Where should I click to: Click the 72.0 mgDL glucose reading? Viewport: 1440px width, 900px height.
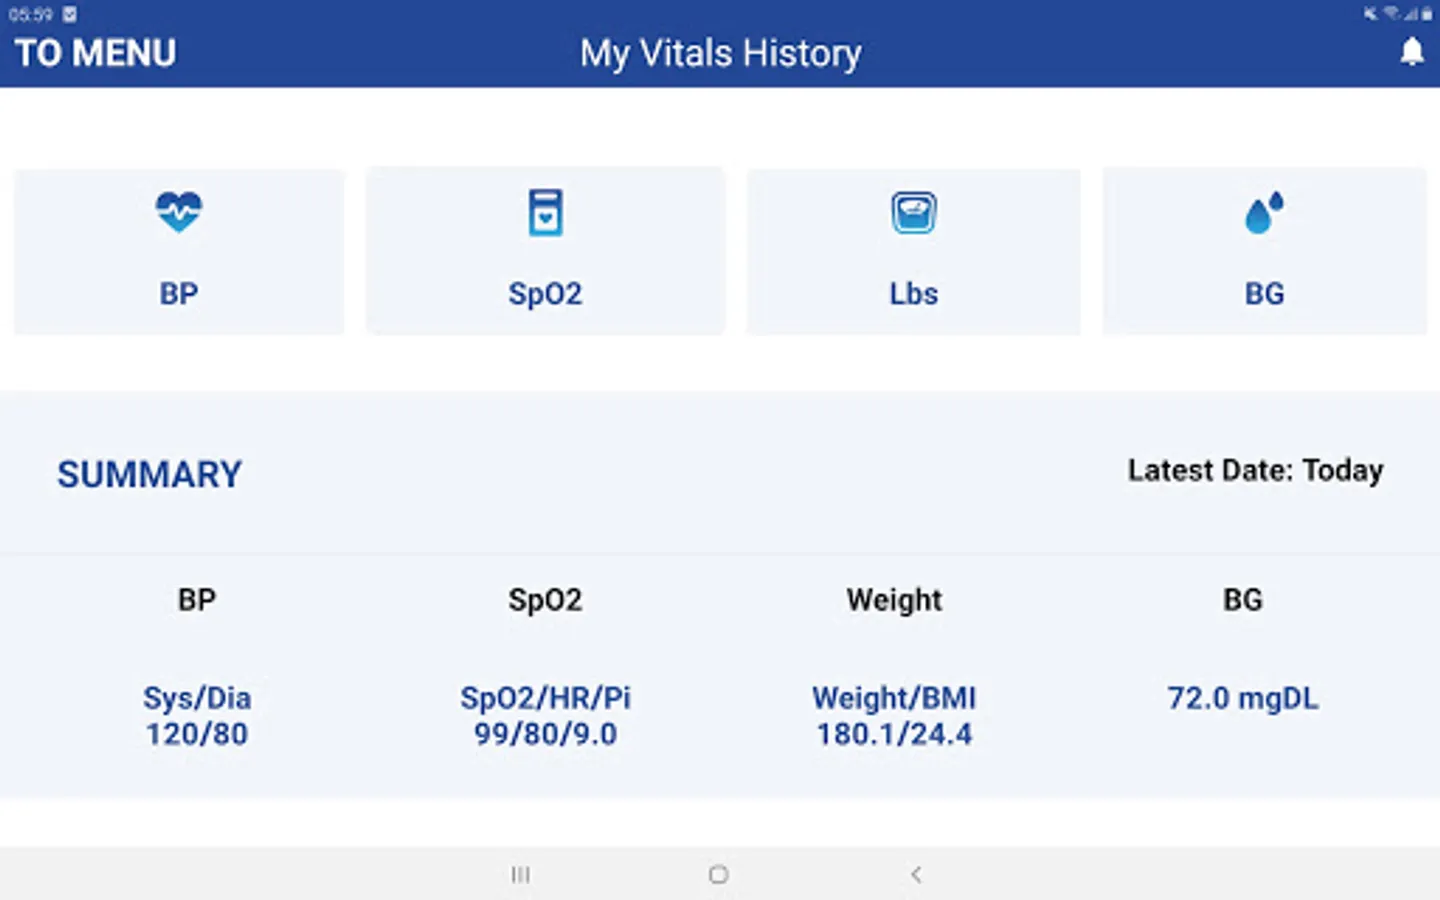pos(1243,698)
